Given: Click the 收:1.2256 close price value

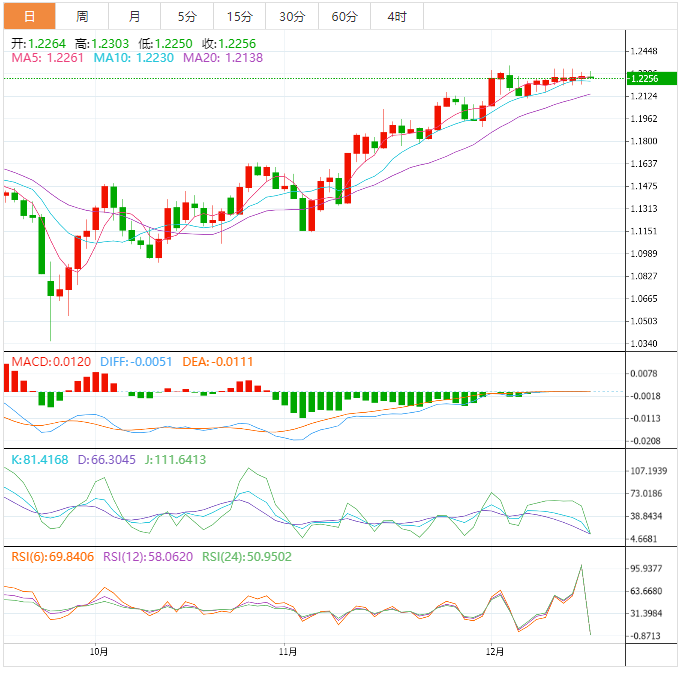Looking at the screenshot, I should pyautogui.click(x=229, y=44).
